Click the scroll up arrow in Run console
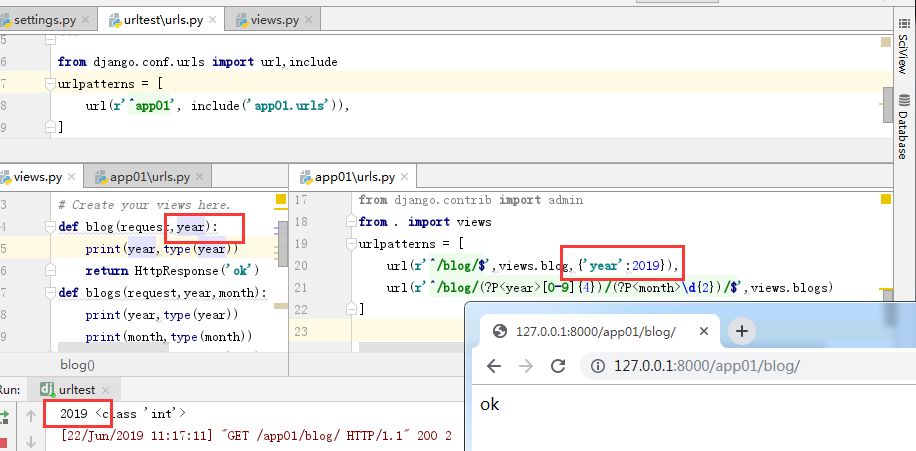 click(x=31, y=417)
